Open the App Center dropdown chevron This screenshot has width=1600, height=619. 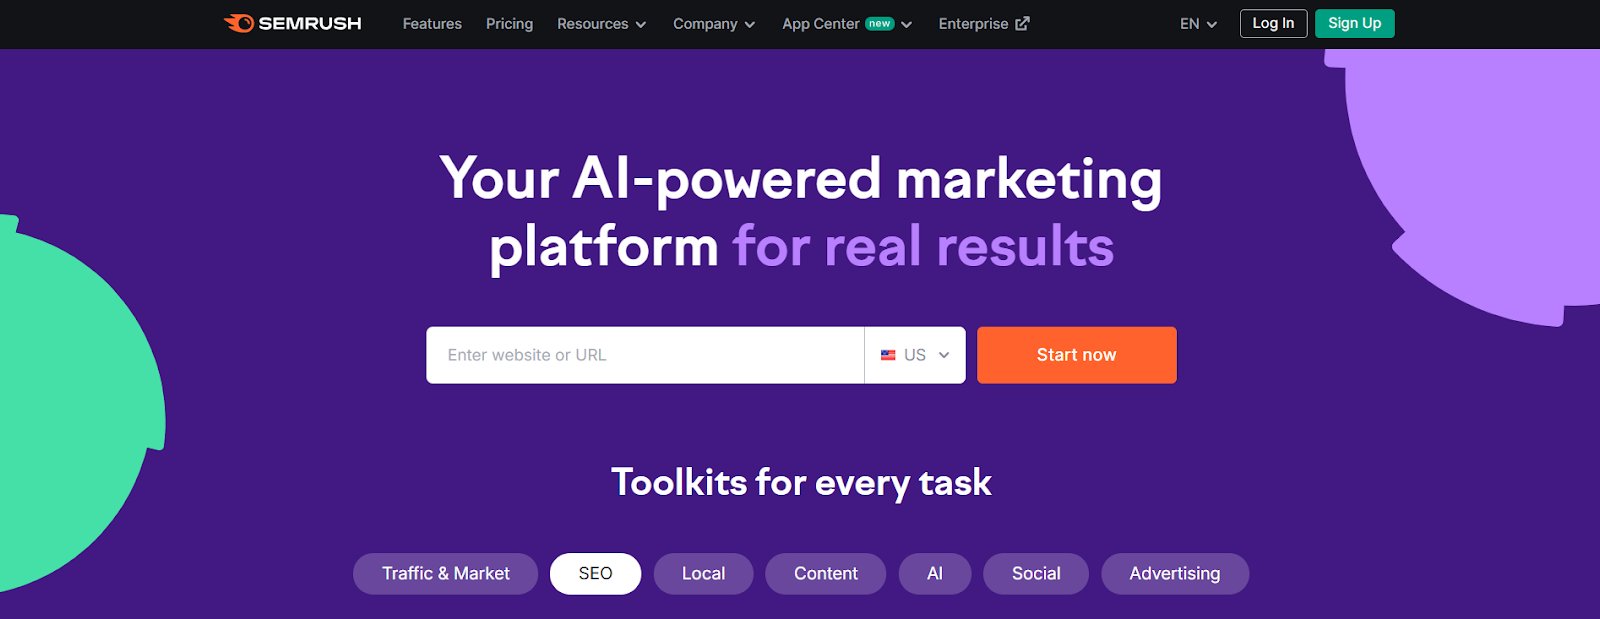[907, 25]
